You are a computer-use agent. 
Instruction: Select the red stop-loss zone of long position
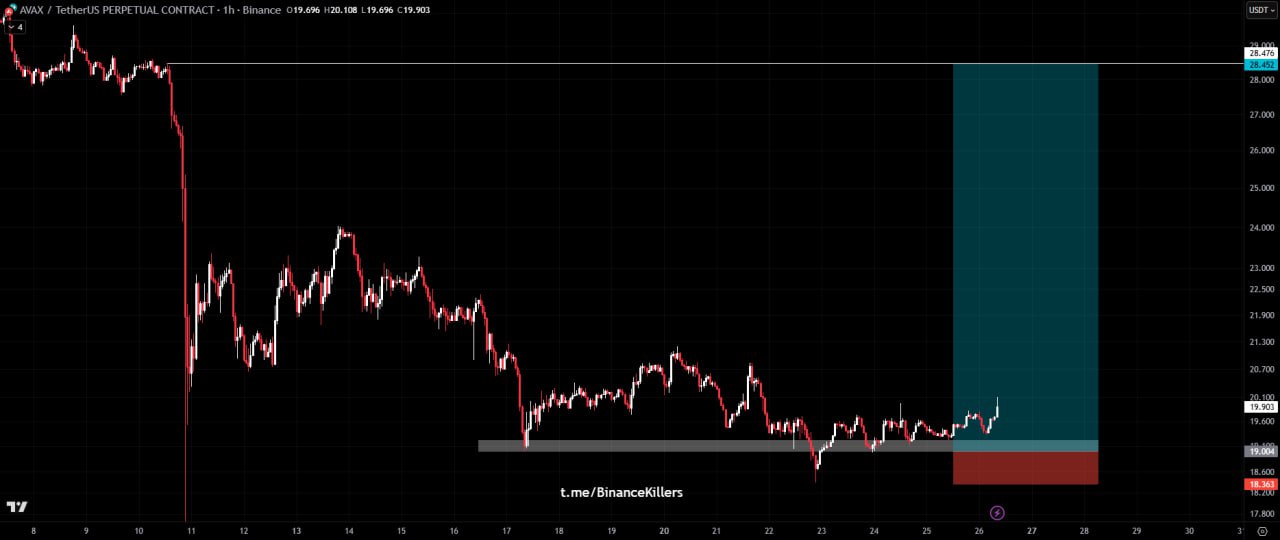click(1025, 468)
